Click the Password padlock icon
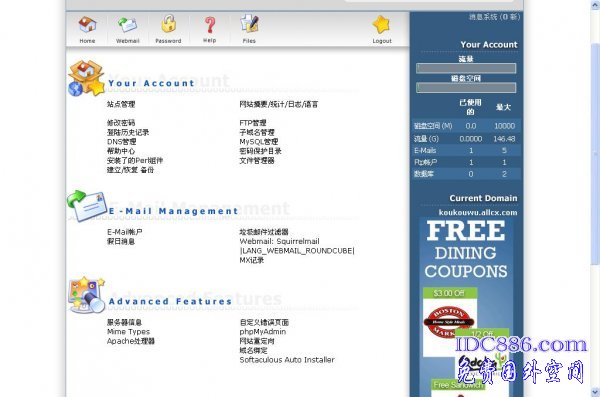This screenshot has width=600, height=397. [168, 24]
